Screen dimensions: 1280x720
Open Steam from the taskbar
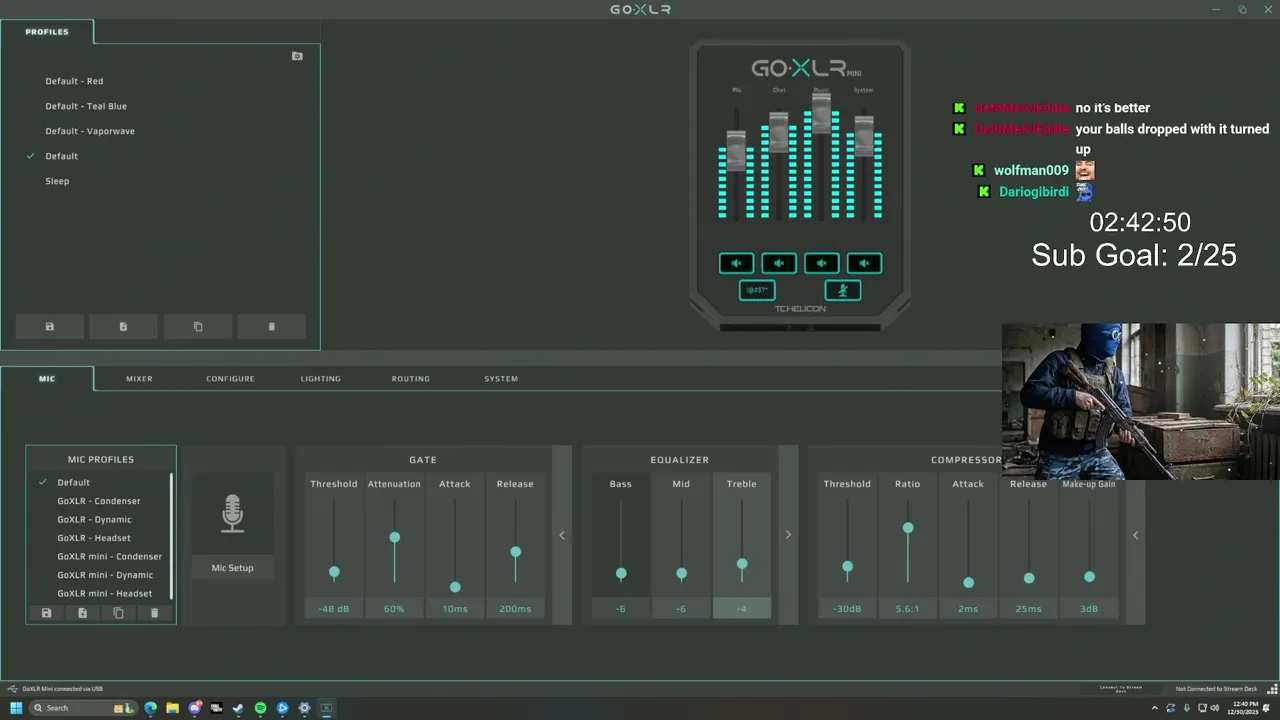238,708
